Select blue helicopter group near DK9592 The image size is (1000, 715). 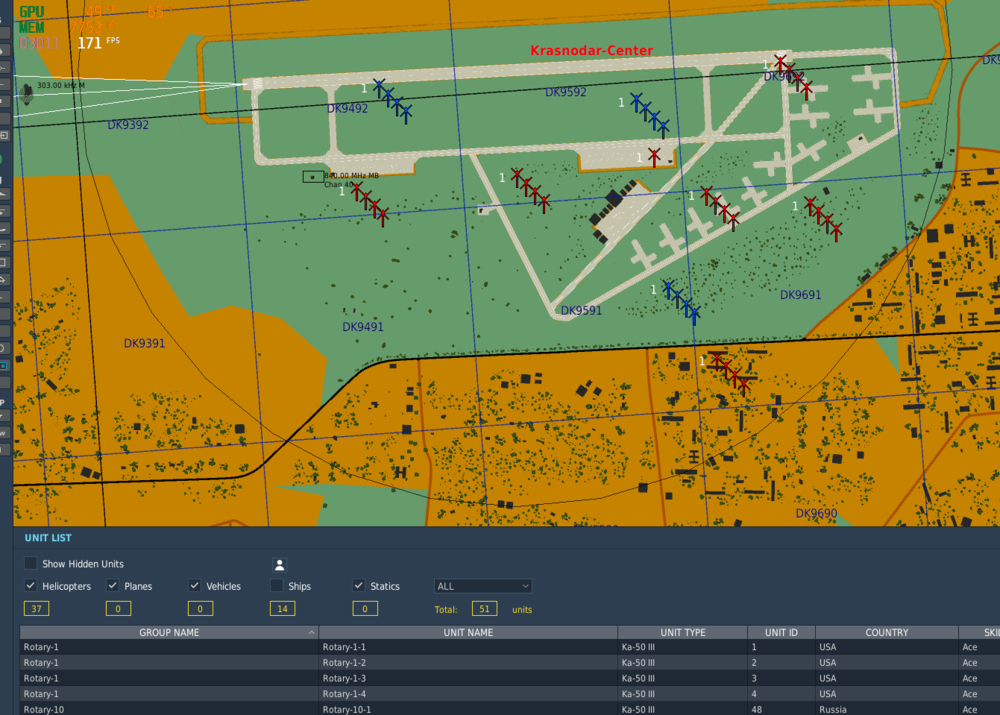tap(650, 115)
